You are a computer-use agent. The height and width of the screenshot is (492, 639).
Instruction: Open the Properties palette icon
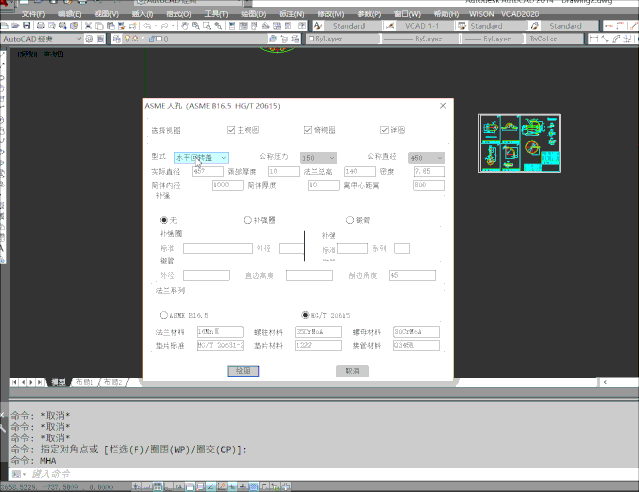pos(232,26)
